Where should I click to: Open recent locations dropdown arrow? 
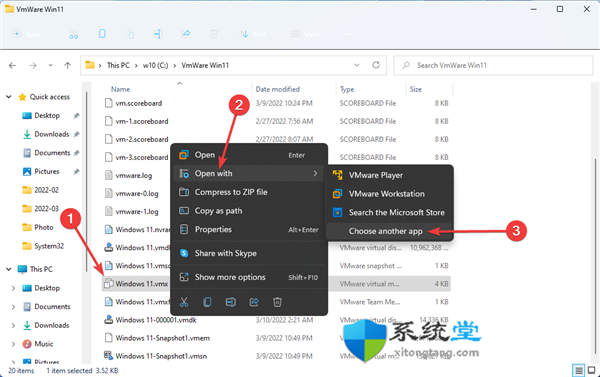click(51, 65)
